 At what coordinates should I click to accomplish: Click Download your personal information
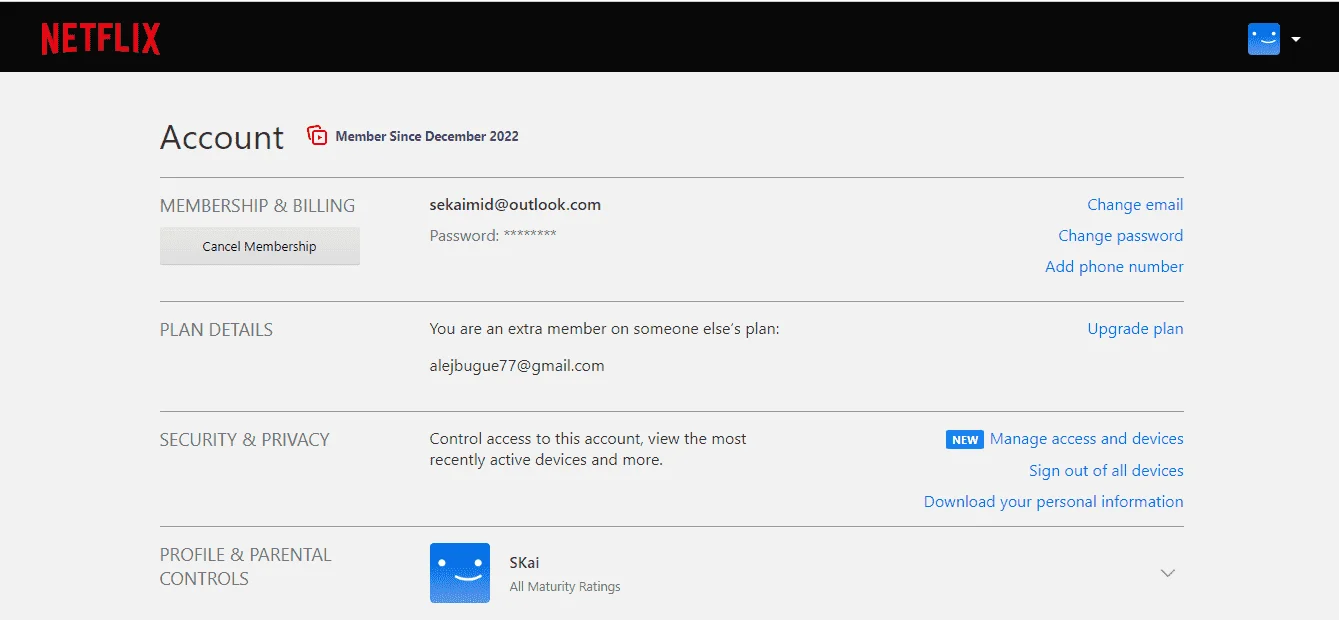(x=1054, y=501)
